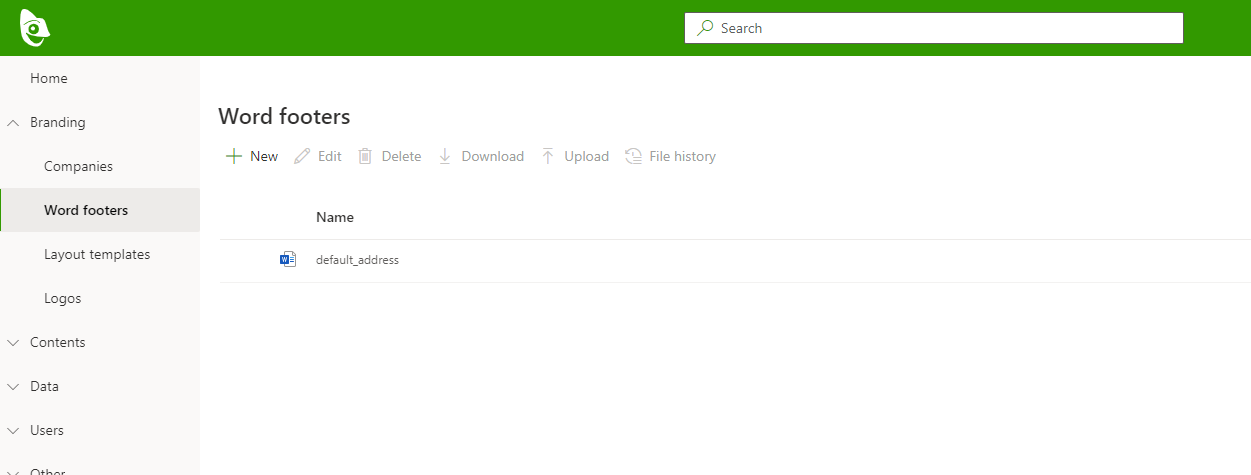Image resolution: width=1251 pixels, height=475 pixels.
Task: Sort by the Name column header
Action: coord(334,217)
